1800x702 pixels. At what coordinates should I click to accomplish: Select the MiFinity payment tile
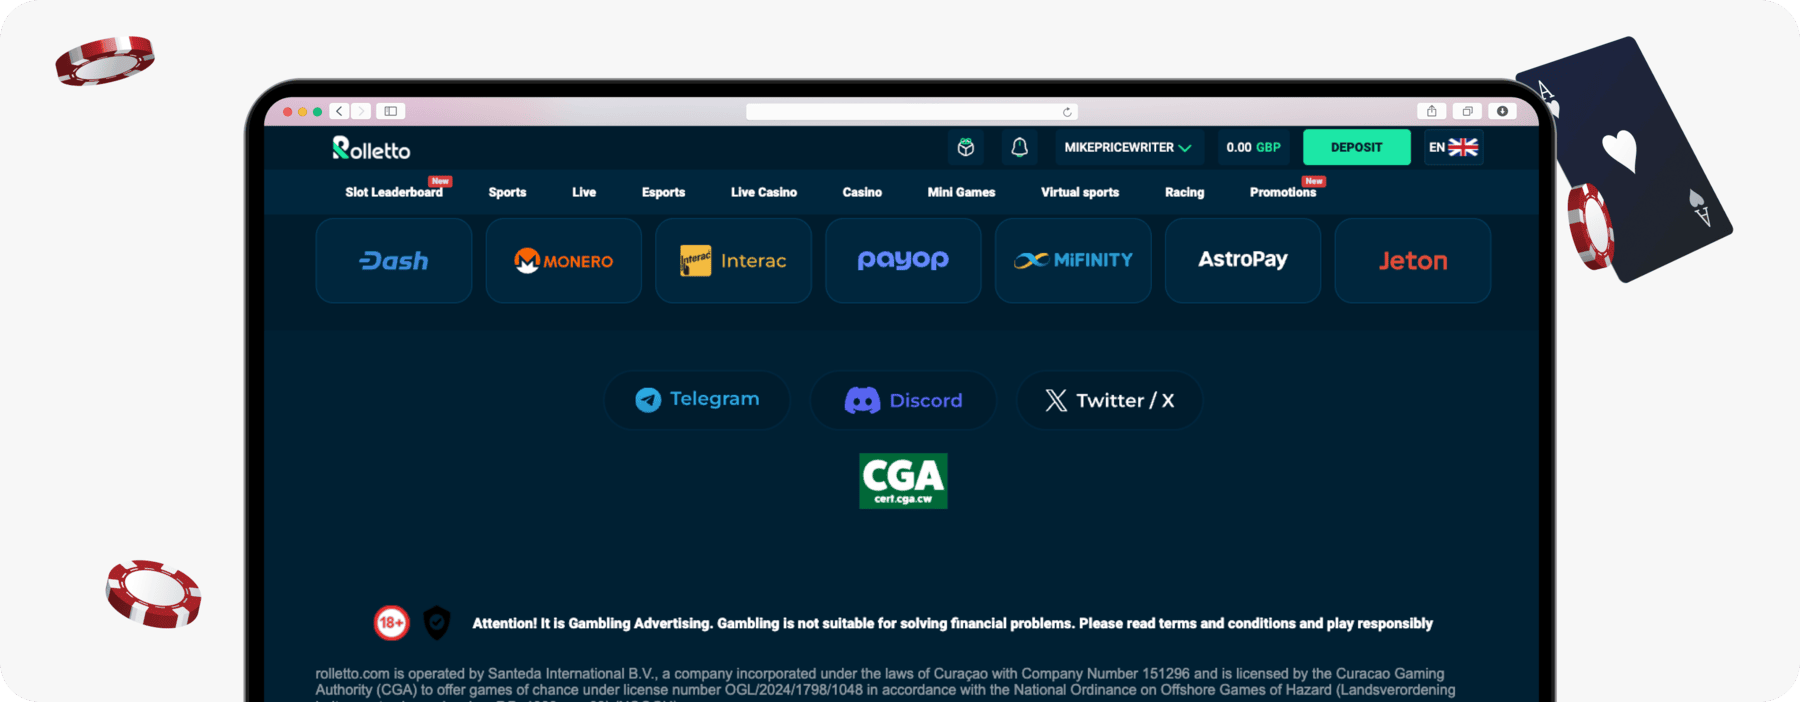pyautogui.click(x=1073, y=261)
